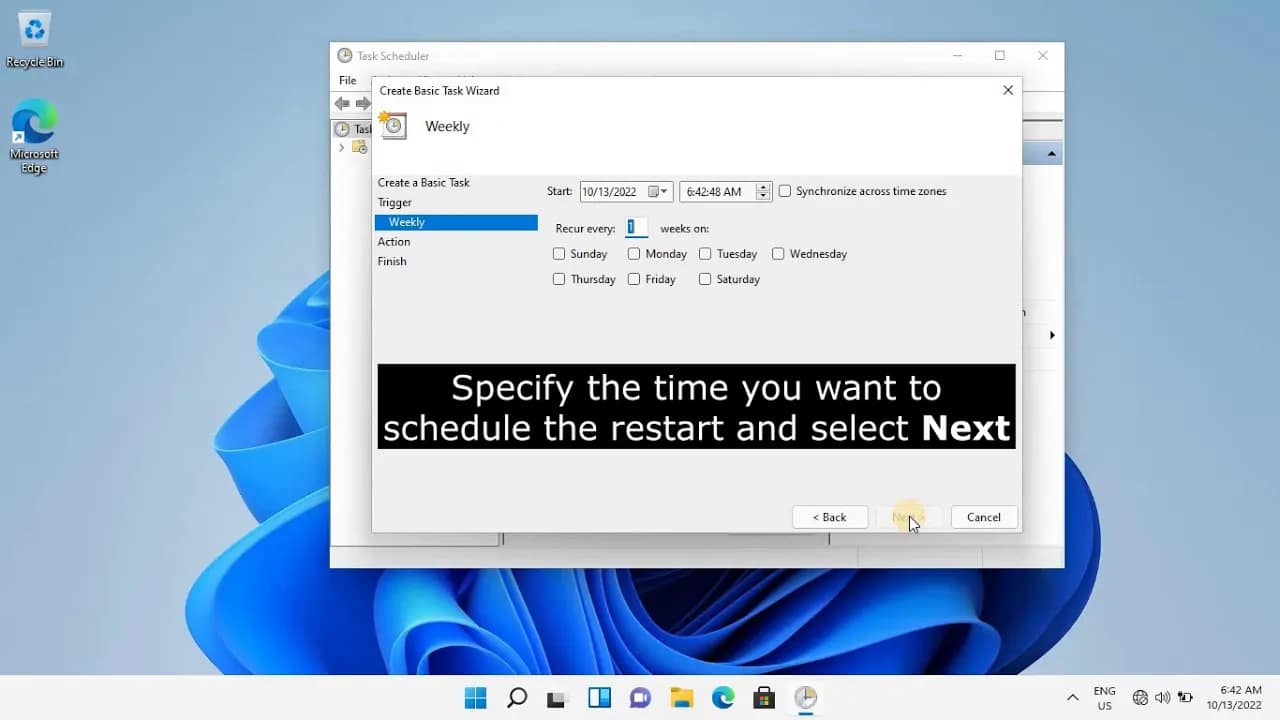The image size is (1280, 720).
Task: Click the forward navigation arrow in Task Scheduler toolbar
Action: (365, 103)
